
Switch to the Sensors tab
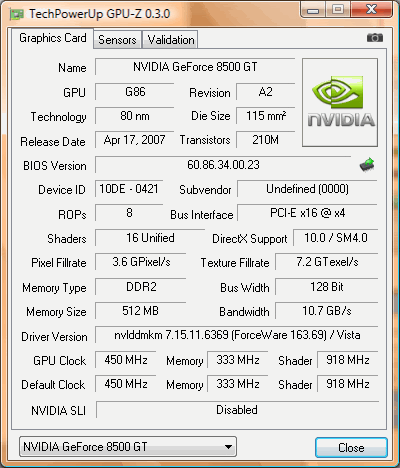[117, 40]
